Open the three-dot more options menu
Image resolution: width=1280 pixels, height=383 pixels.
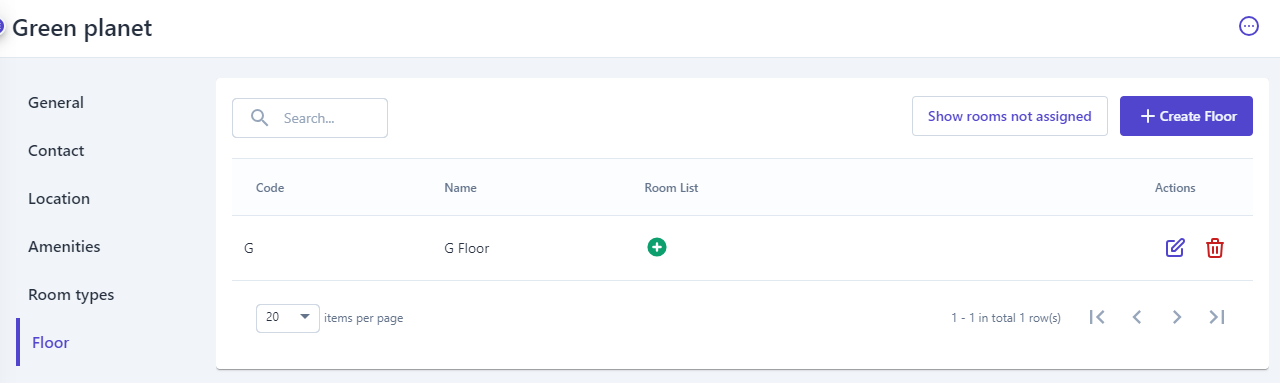tap(1248, 27)
